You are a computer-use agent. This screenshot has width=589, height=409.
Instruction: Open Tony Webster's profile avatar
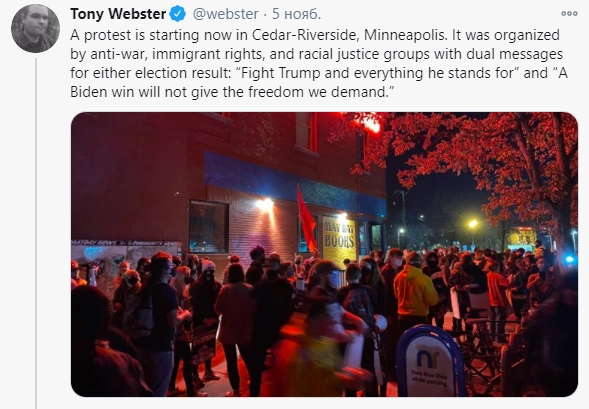tap(35, 29)
